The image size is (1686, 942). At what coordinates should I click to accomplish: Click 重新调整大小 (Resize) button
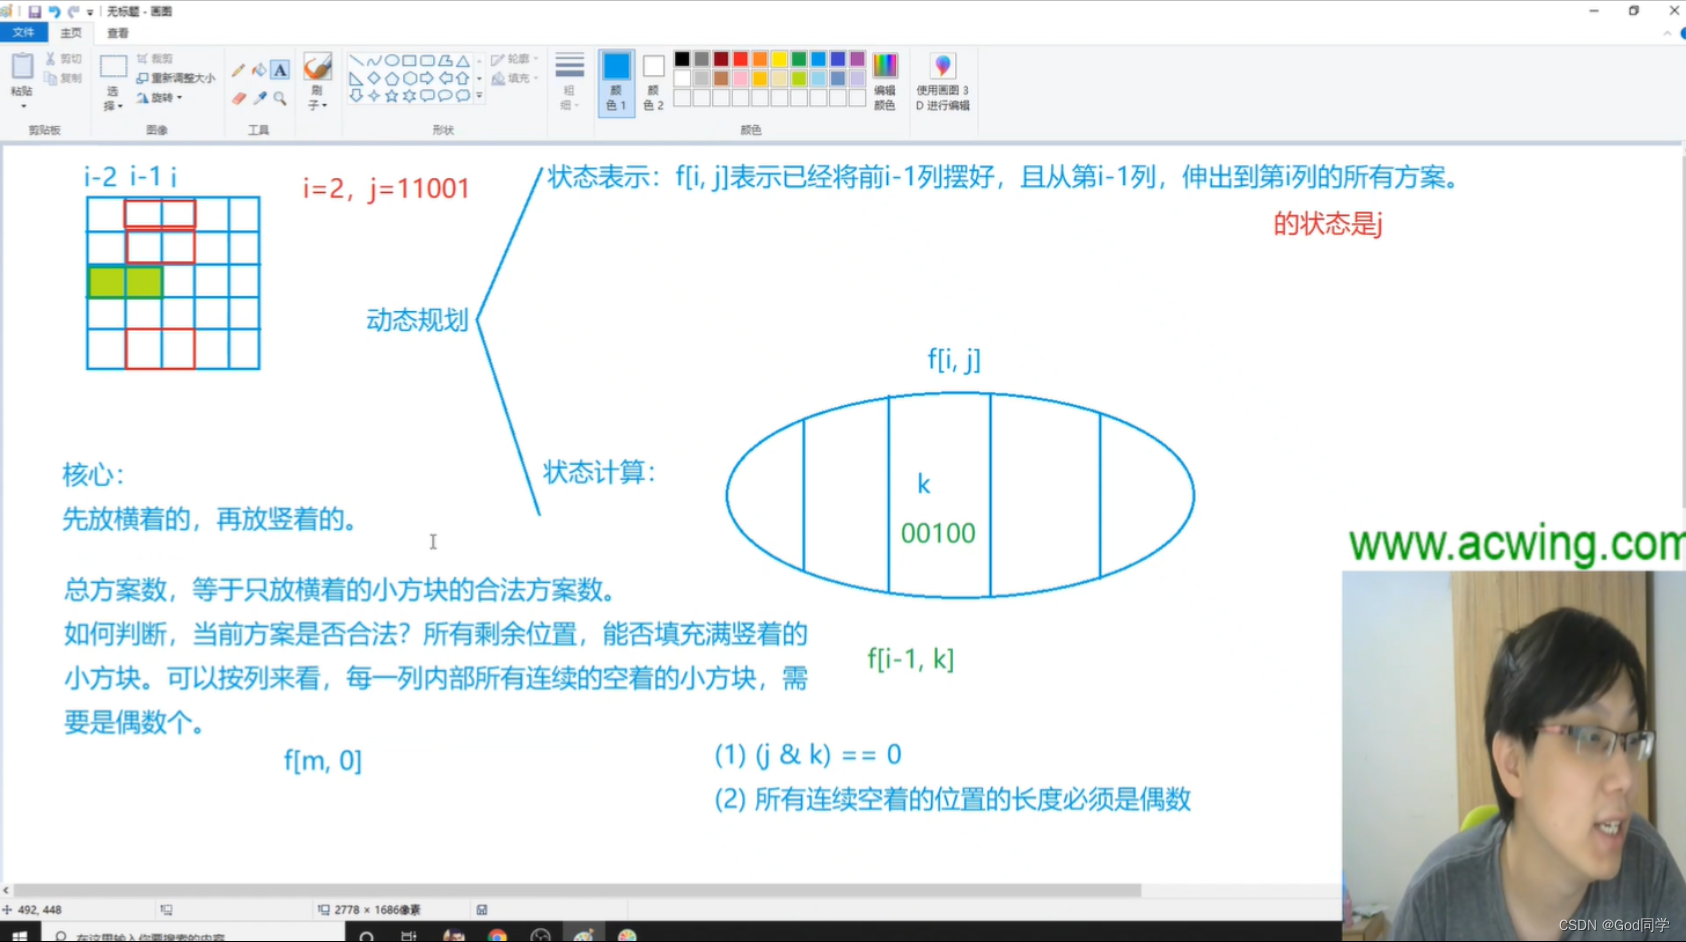coord(176,78)
